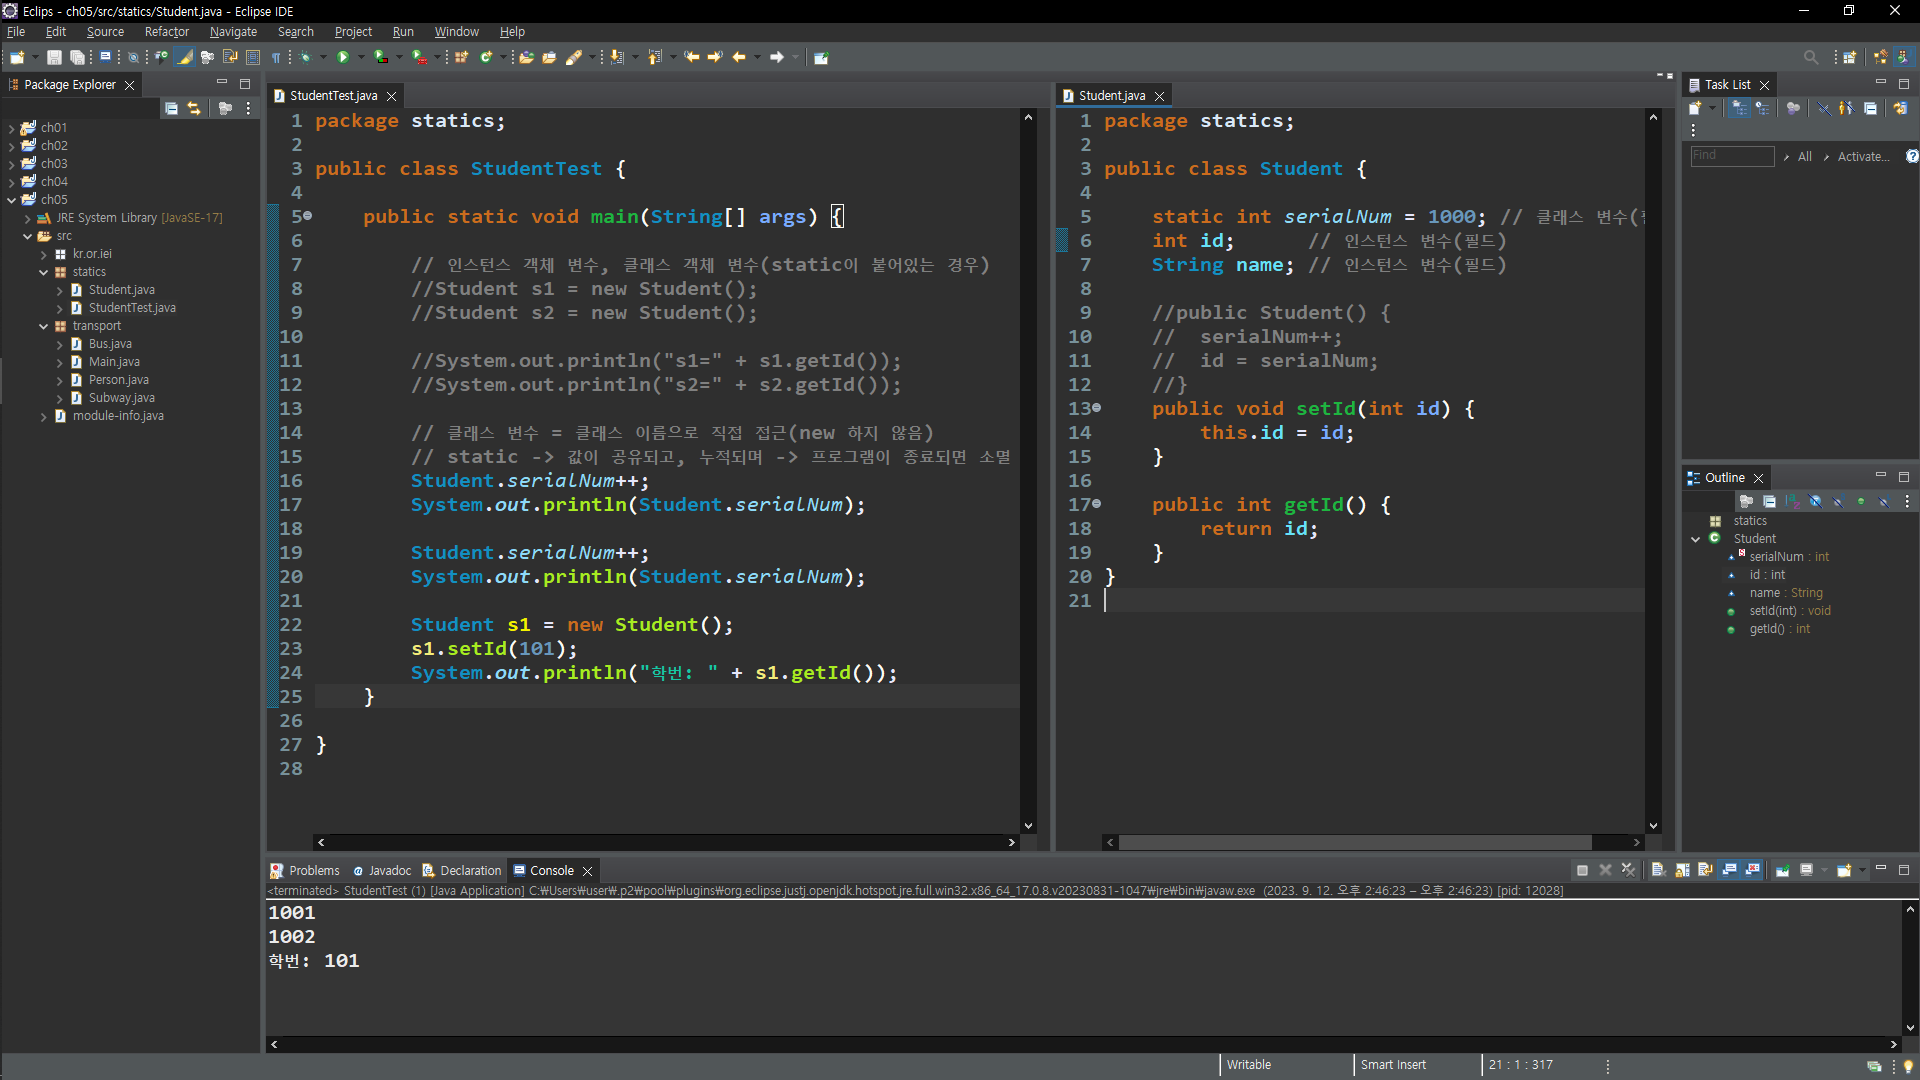Viewport: 1920px width, 1080px height.
Task: Click Remove All Terminated Launches in Console
Action: coord(1628,870)
